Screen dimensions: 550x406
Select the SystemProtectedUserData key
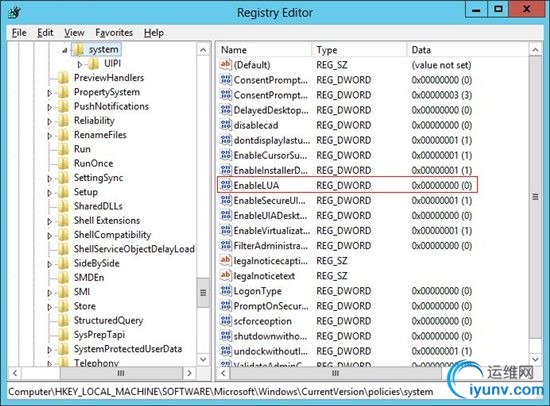(128, 349)
